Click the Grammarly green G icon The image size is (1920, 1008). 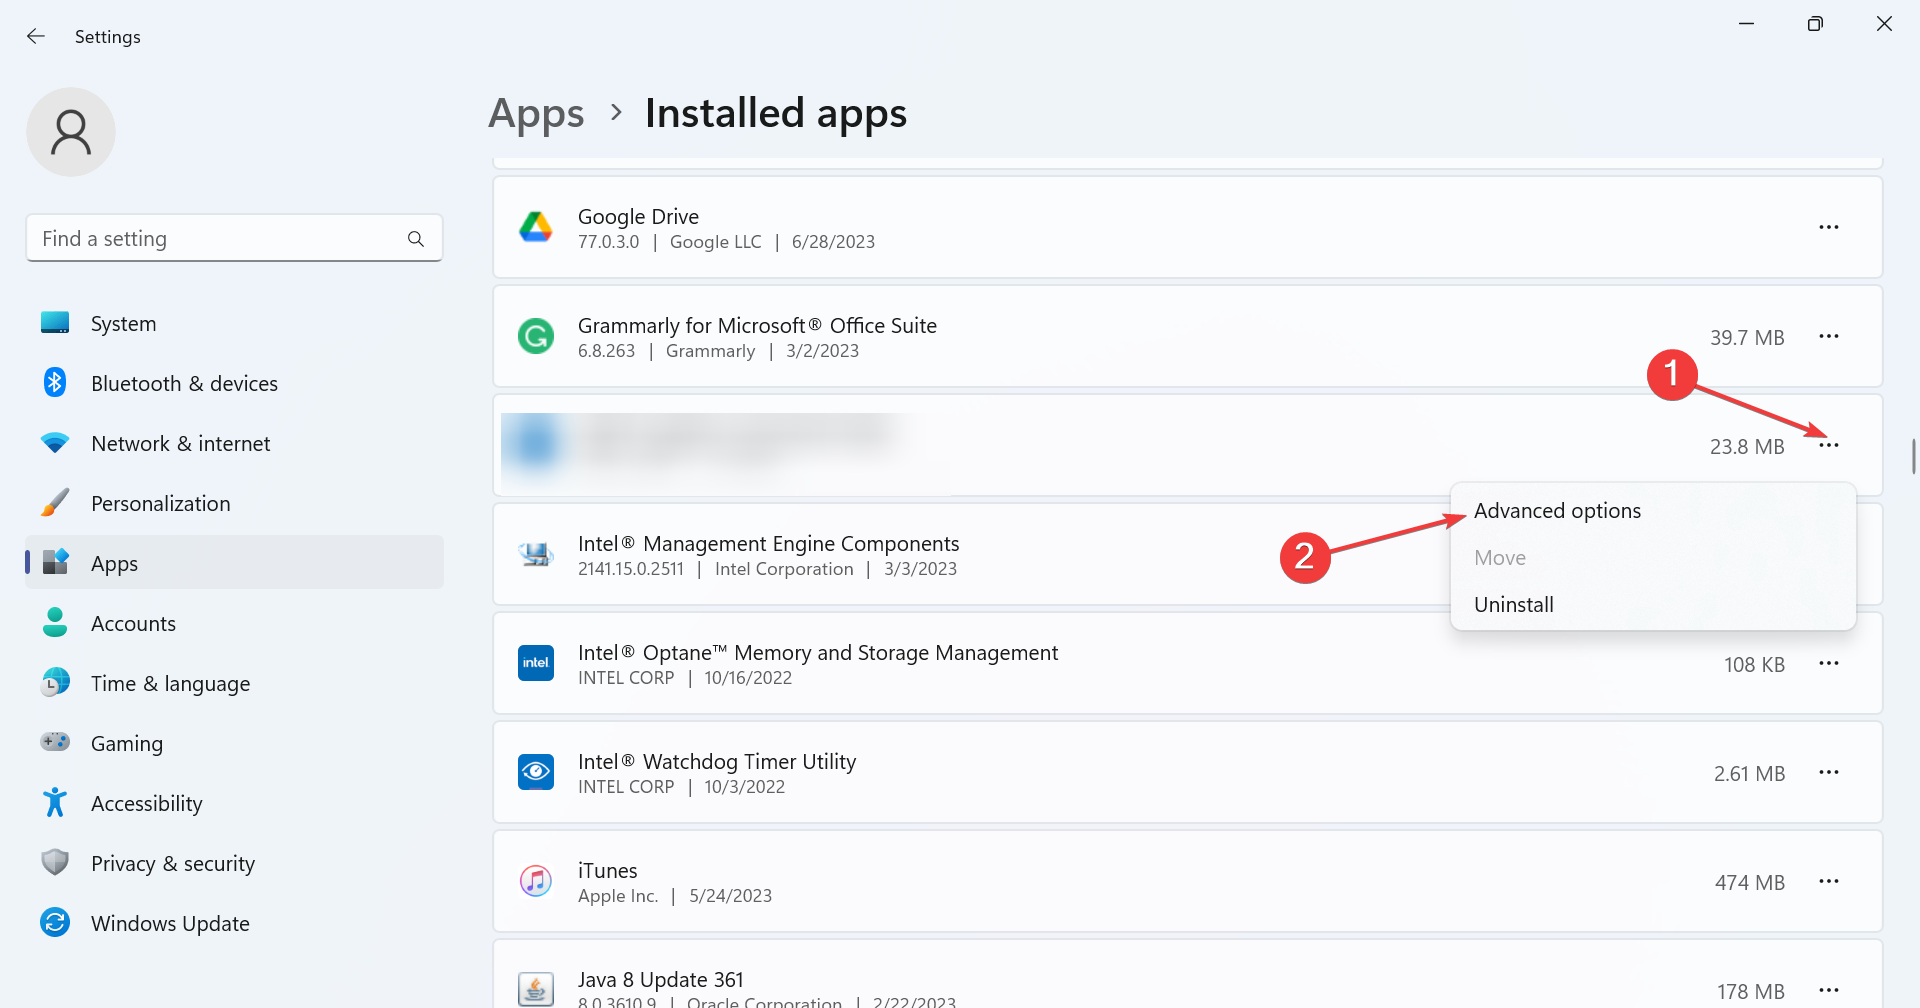coord(536,336)
